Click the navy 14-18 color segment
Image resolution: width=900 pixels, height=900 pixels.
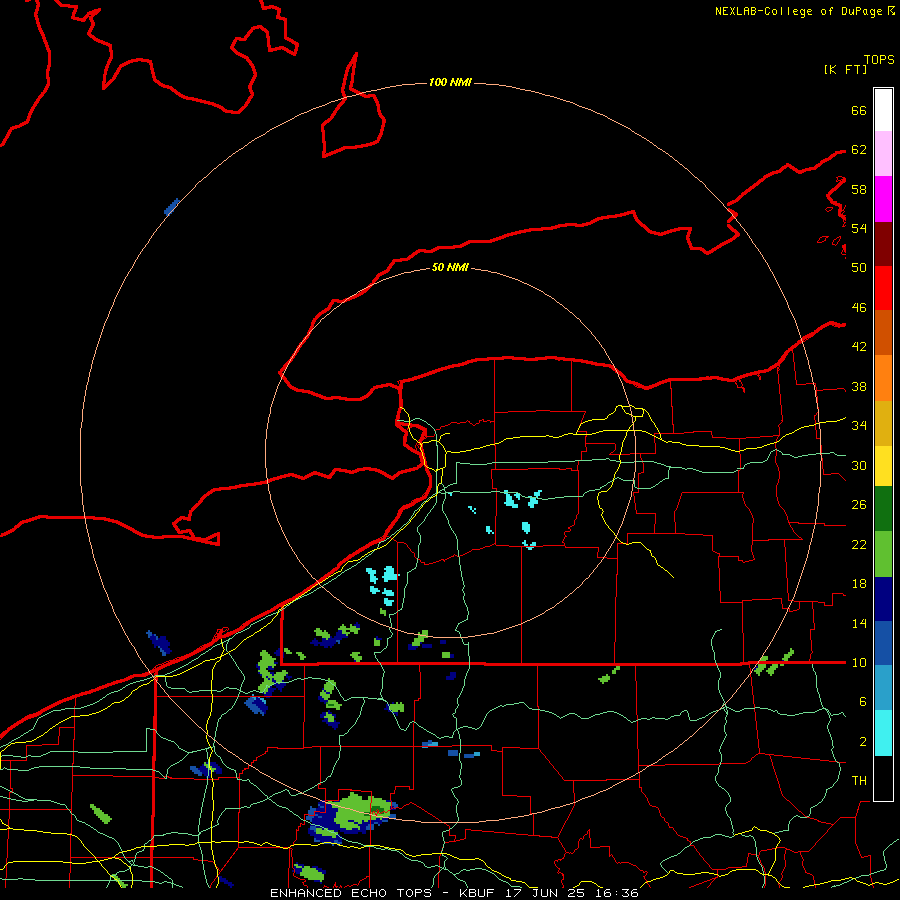[883, 599]
